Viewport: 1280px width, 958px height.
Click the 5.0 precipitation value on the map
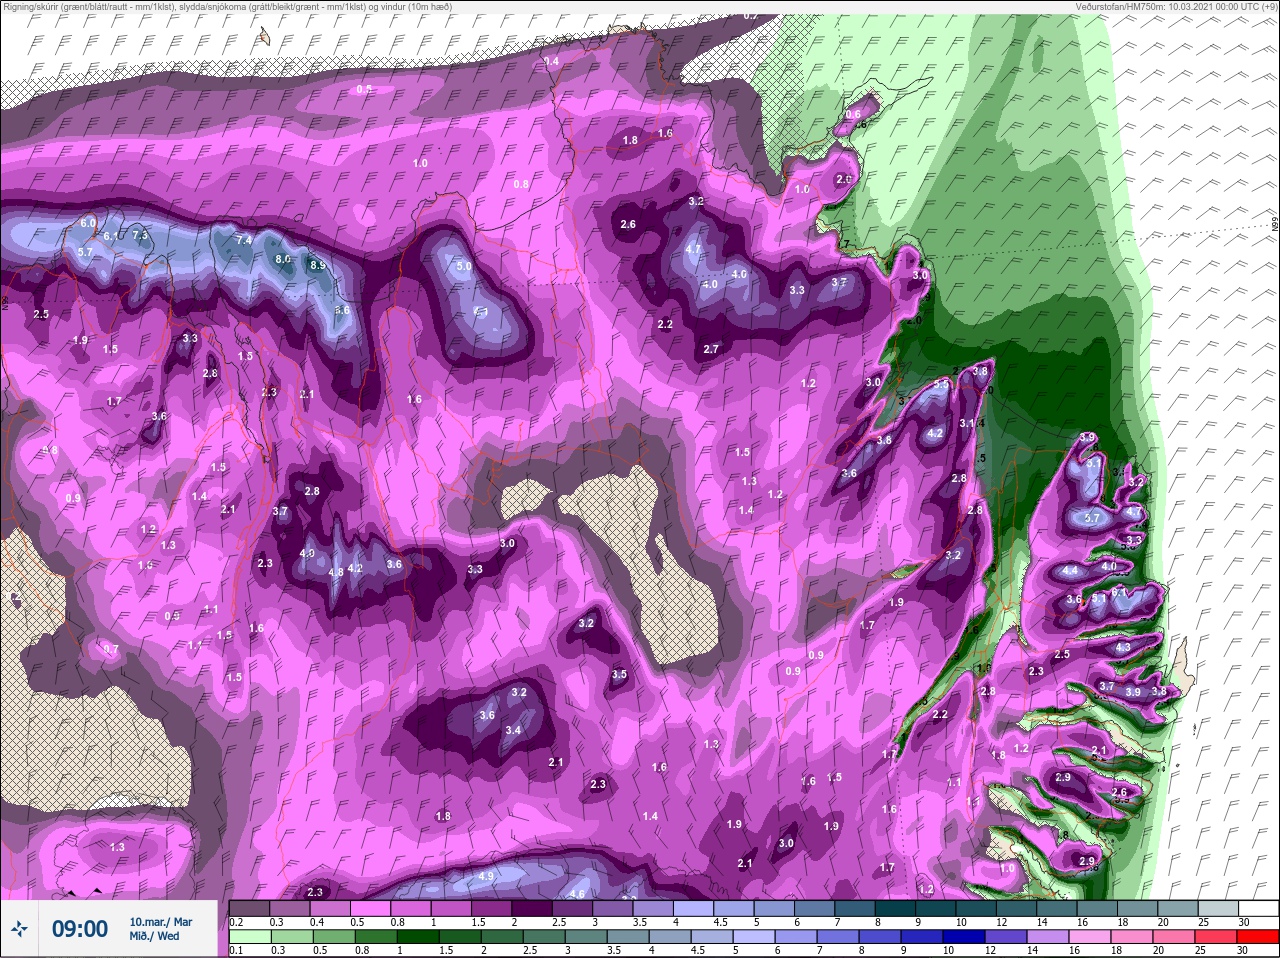click(x=464, y=266)
